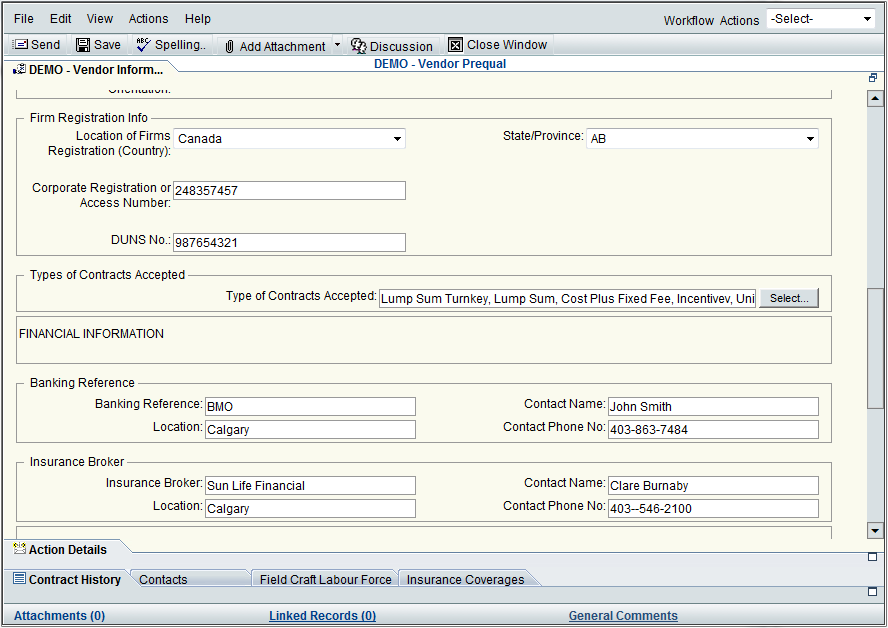Viewport: 888px width, 628px height.
Task: Open the Location of Firms Registration country dropdown
Action: coord(397,139)
